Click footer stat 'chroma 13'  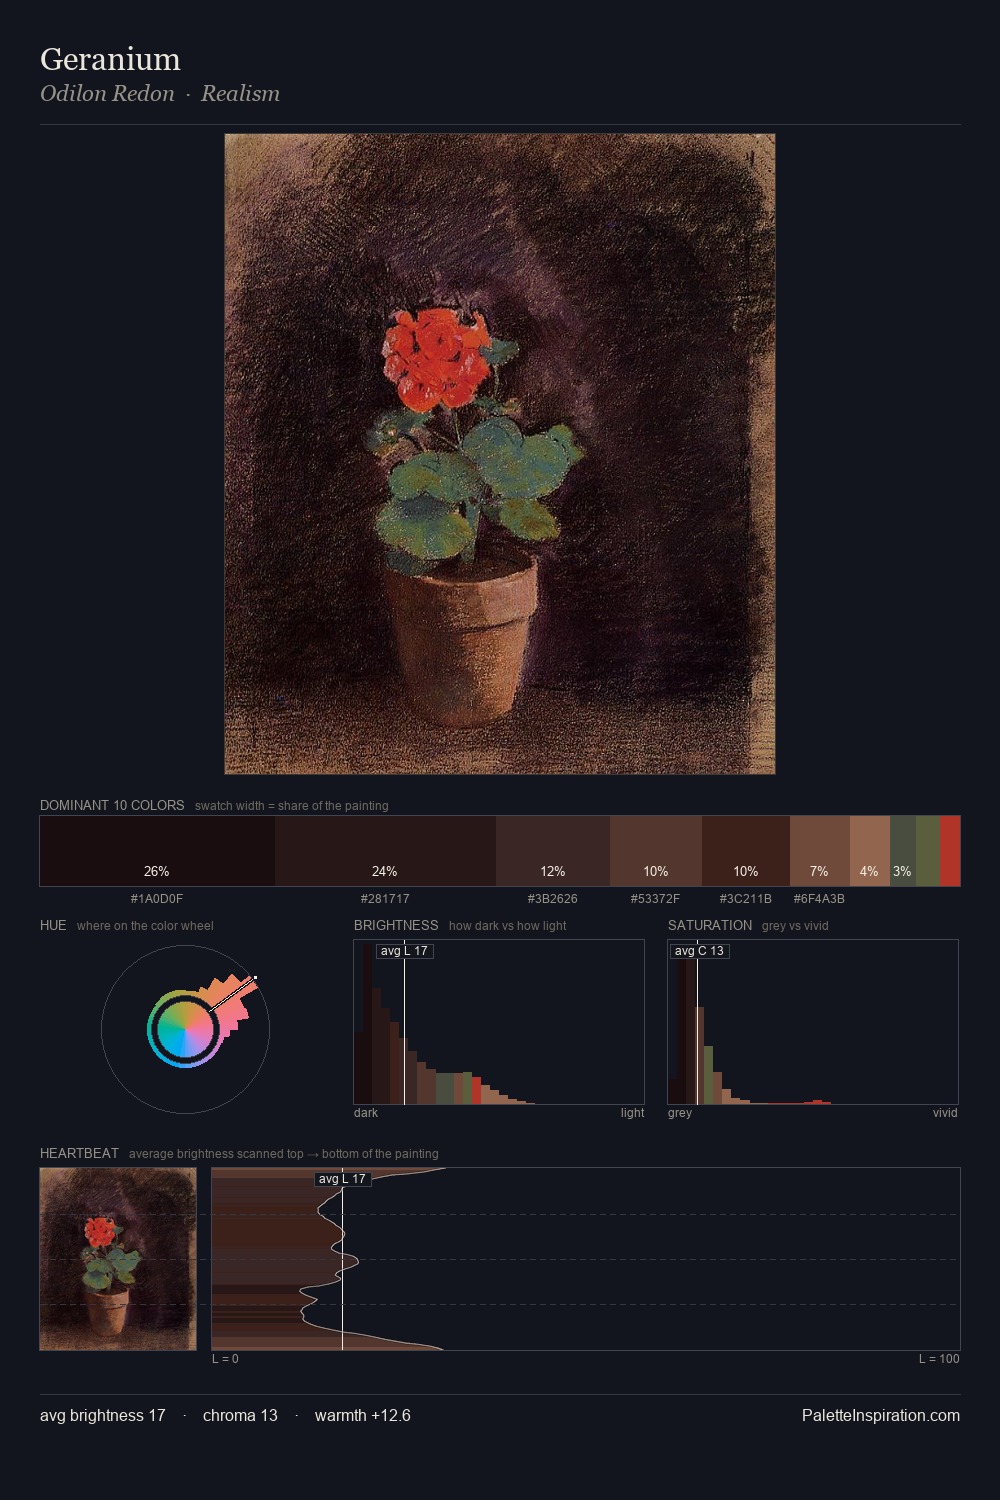240,1415
